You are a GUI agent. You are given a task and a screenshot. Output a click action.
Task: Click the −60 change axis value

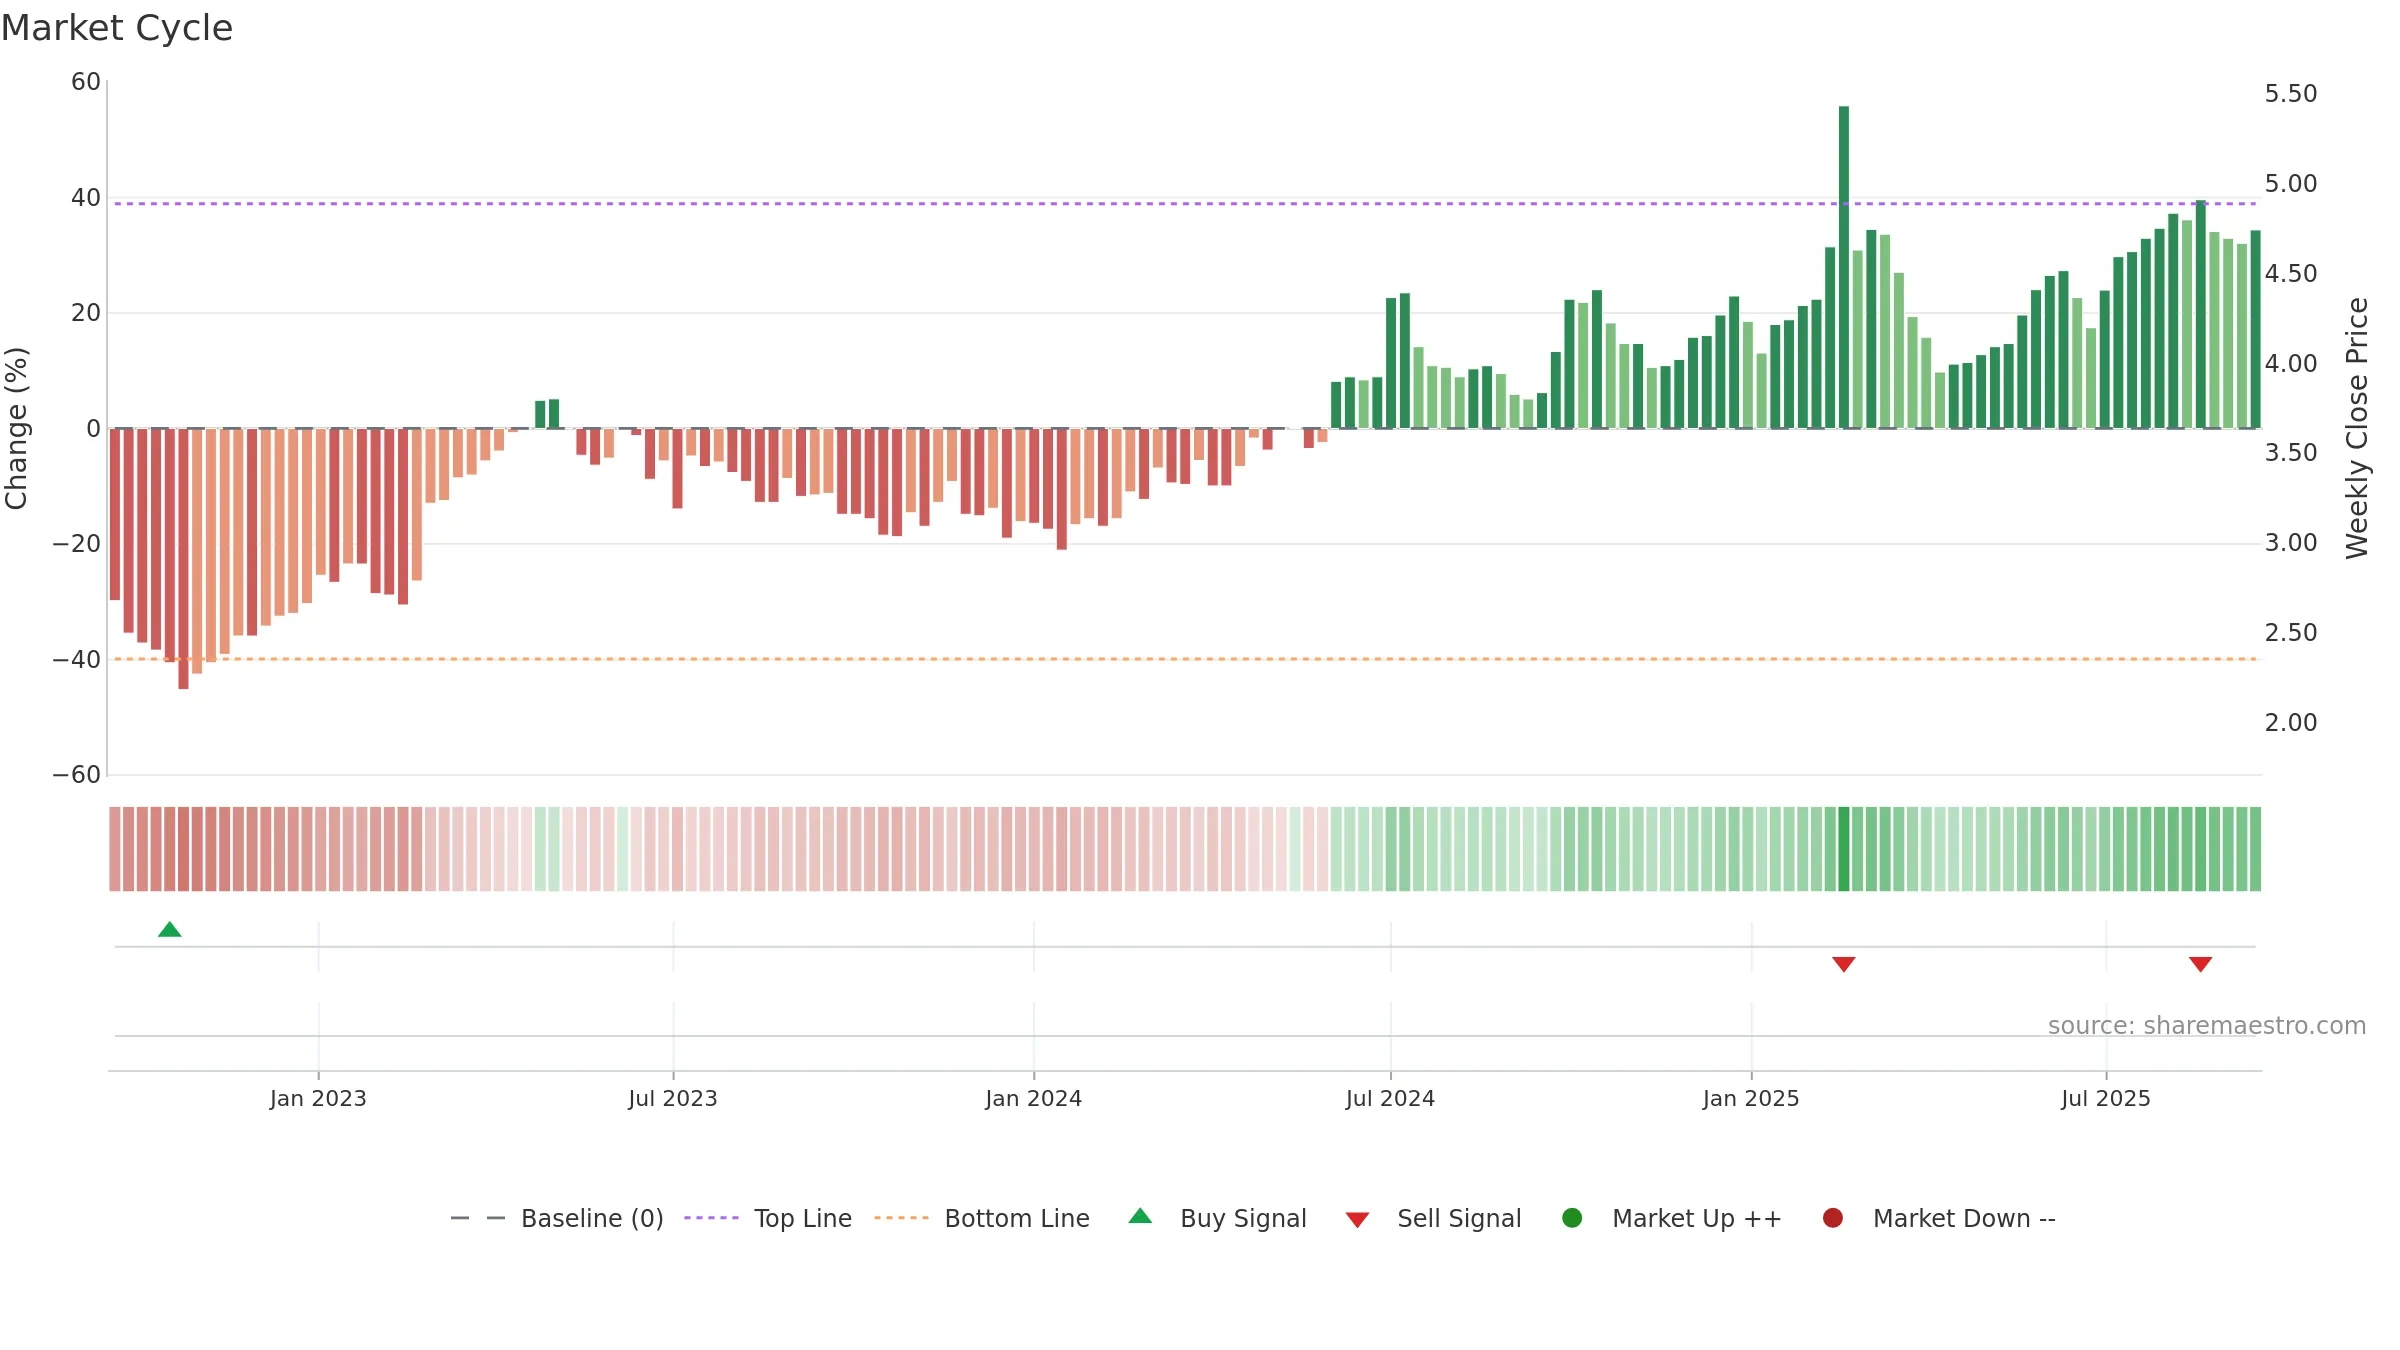(x=77, y=775)
